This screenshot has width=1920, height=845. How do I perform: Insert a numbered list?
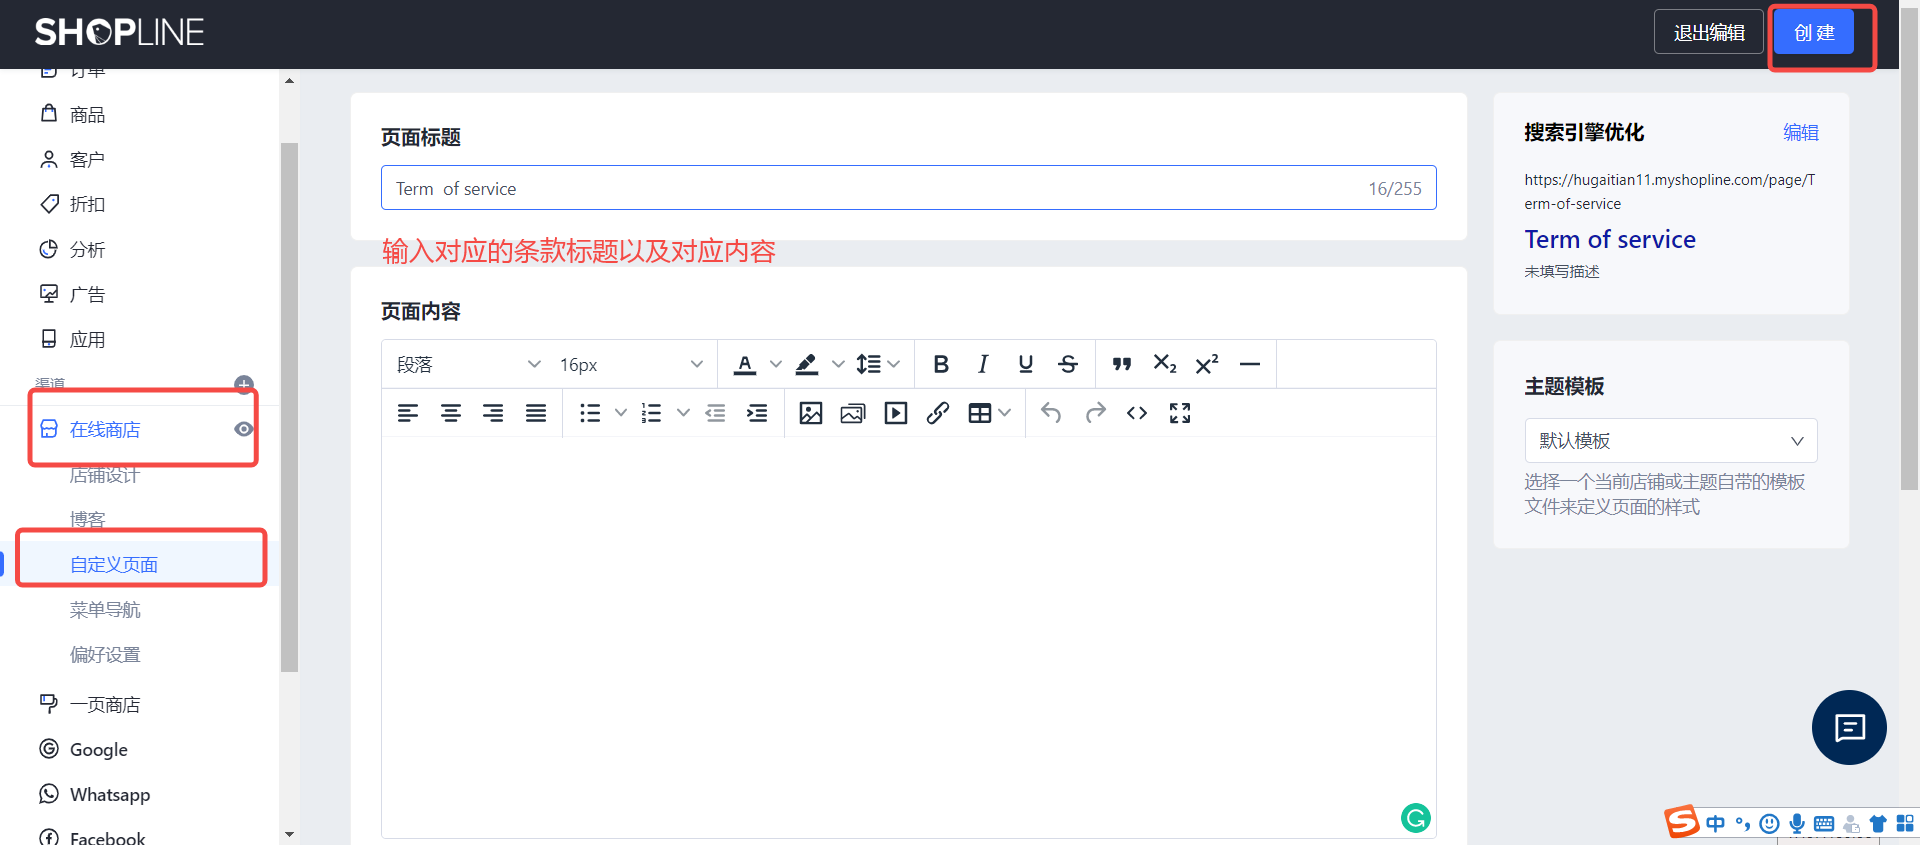[x=651, y=413]
